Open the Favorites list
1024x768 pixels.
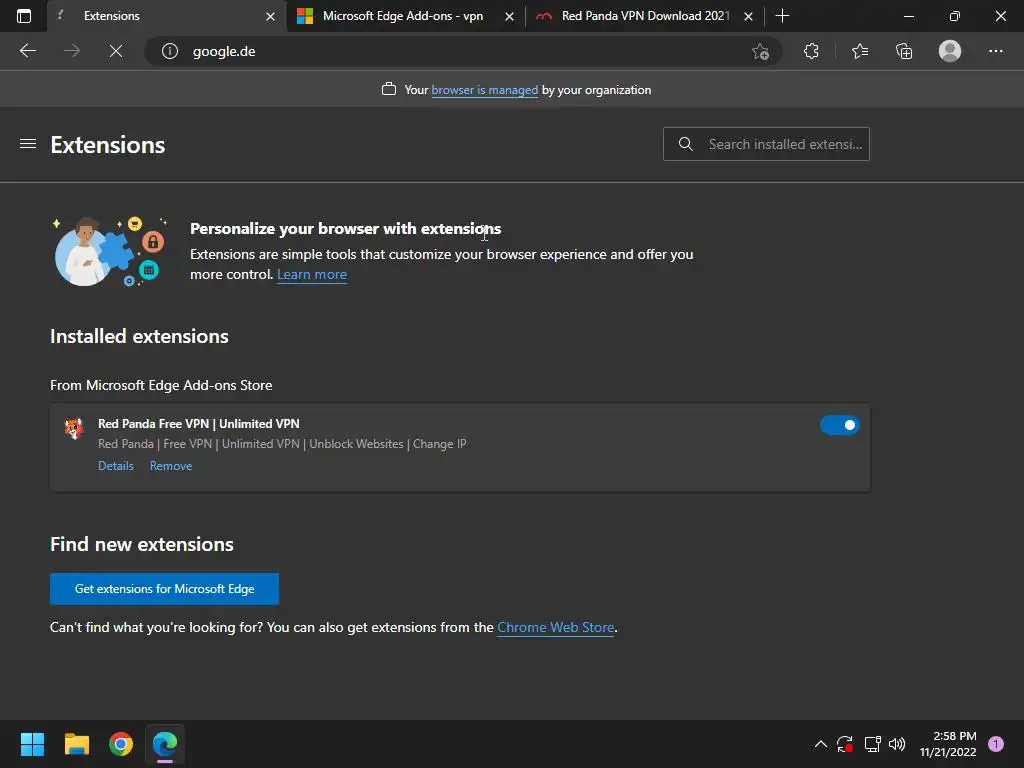859,51
